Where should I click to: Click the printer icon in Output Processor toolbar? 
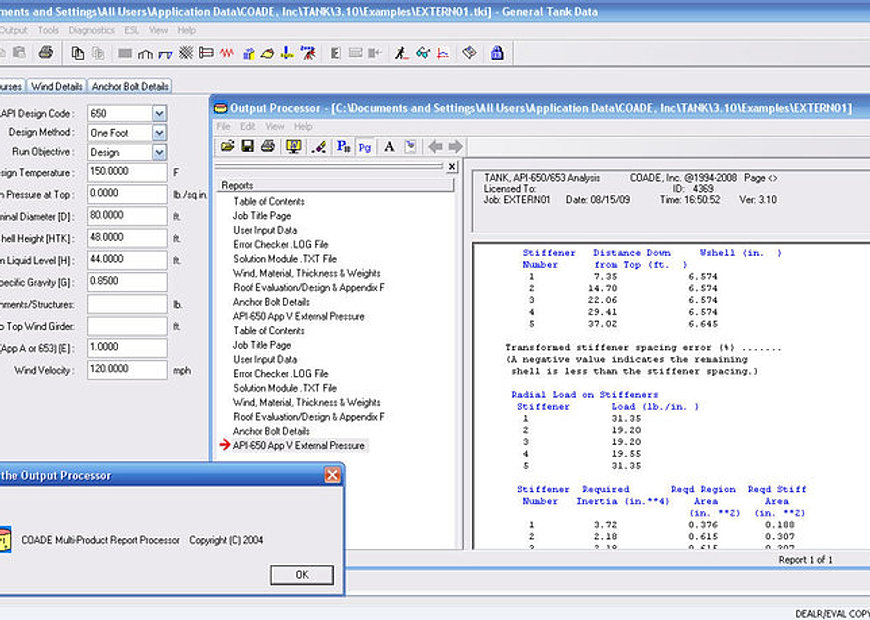click(x=267, y=146)
